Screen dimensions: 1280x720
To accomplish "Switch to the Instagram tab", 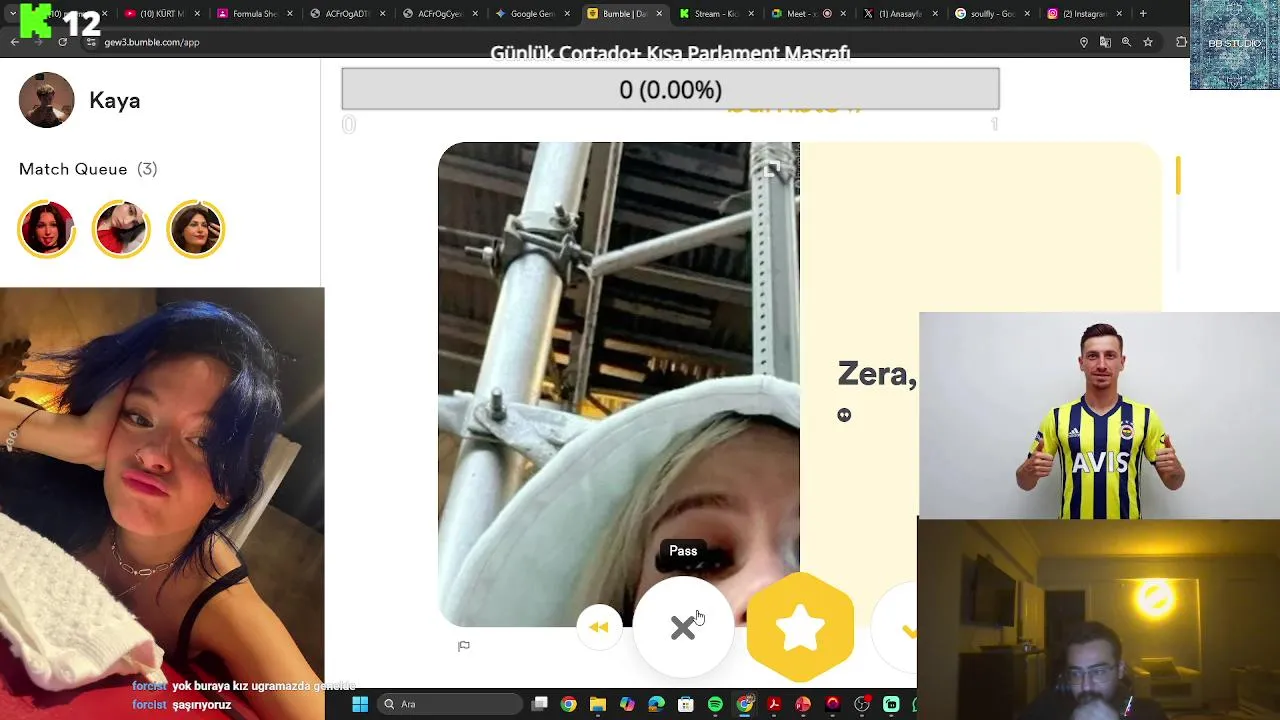I will coord(1083,14).
